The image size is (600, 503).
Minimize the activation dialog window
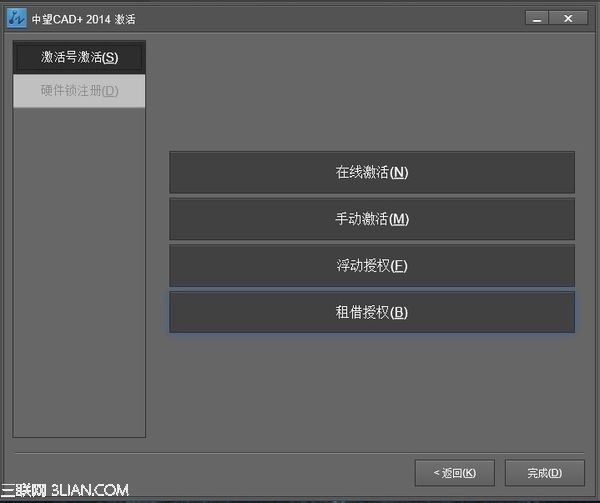pos(537,18)
